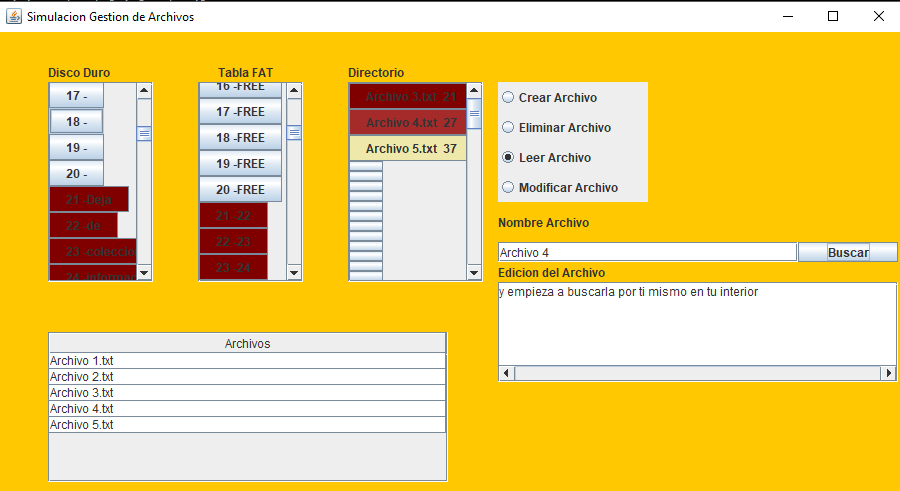Viewport: 900px width, 491px height.
Task: Click the Archivos table column header
Action: [x=247, y=343]
